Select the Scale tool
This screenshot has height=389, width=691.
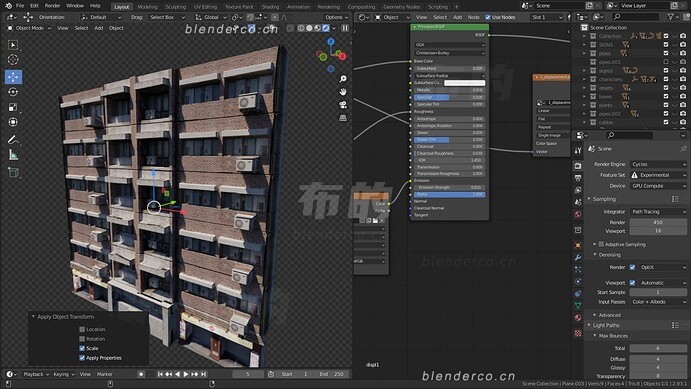click(x=13, y=107)
